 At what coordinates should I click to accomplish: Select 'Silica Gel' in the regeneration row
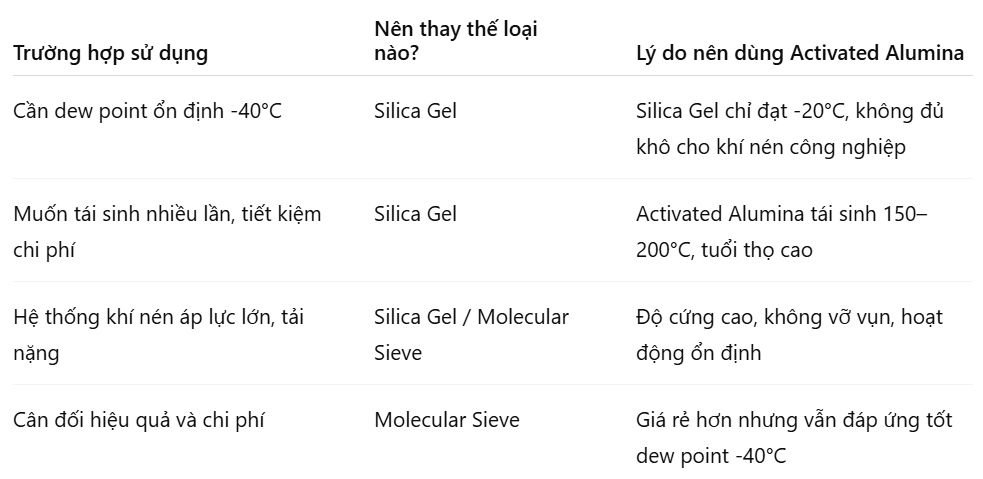click(x=415, y=214)
